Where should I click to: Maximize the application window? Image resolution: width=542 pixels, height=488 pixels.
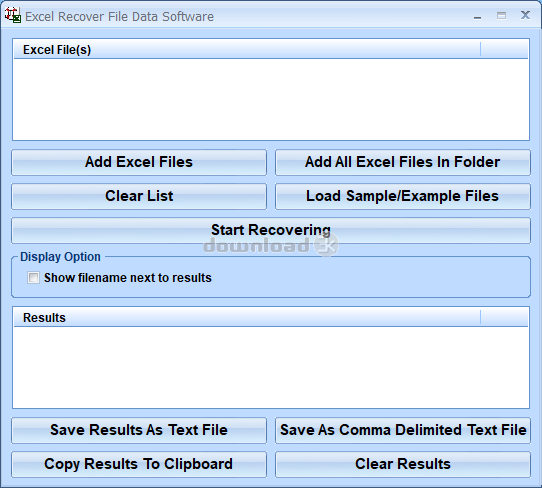pyautogui.click(x=501, y=16)
